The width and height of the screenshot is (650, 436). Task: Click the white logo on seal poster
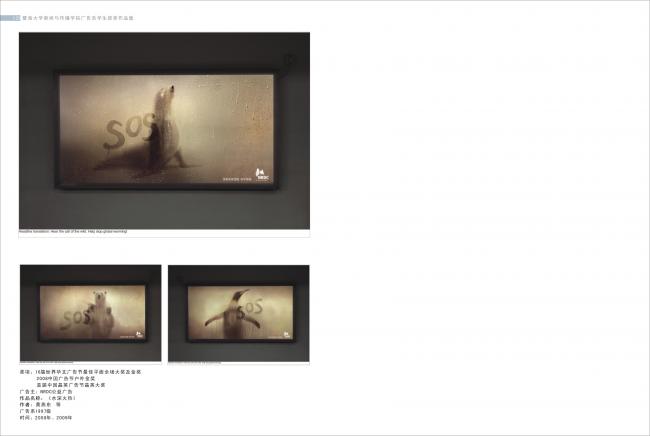click(262, 174)
